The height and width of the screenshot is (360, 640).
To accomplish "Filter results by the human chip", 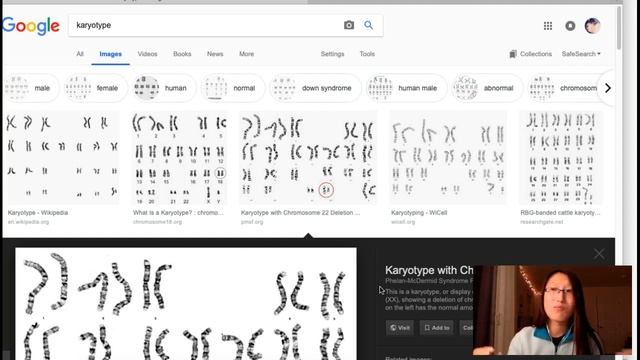I will [x=164, y=88].
